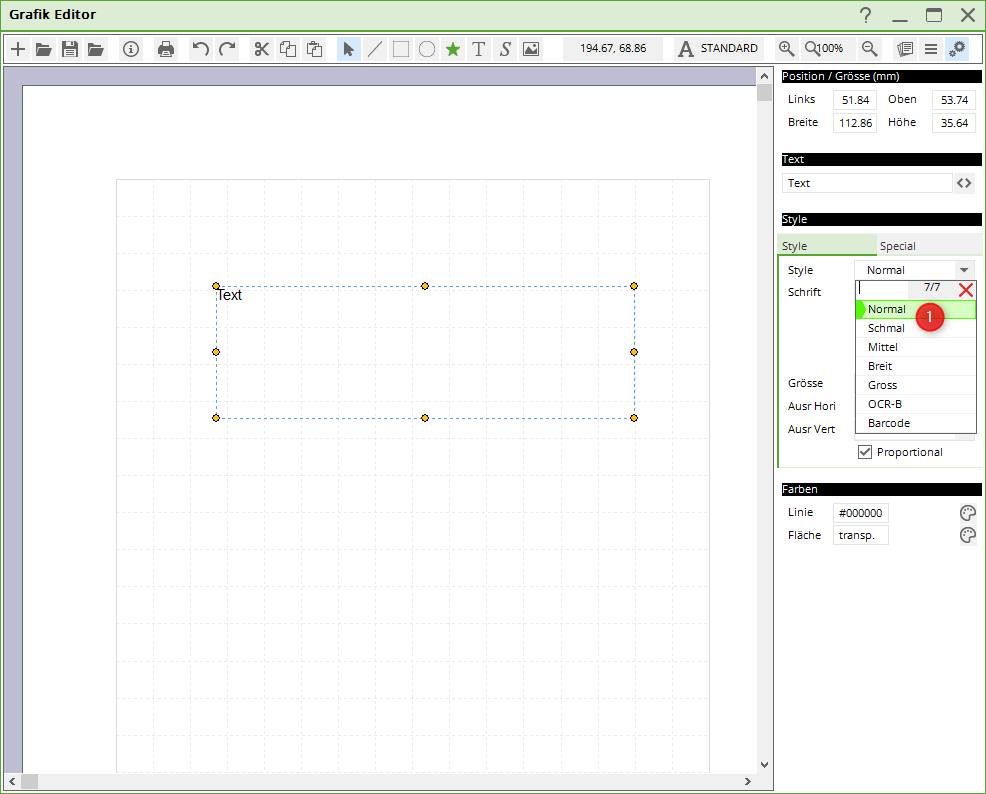Open the Style dropdown arrow
Screen dimensions: 986x794
coord(963,270)
